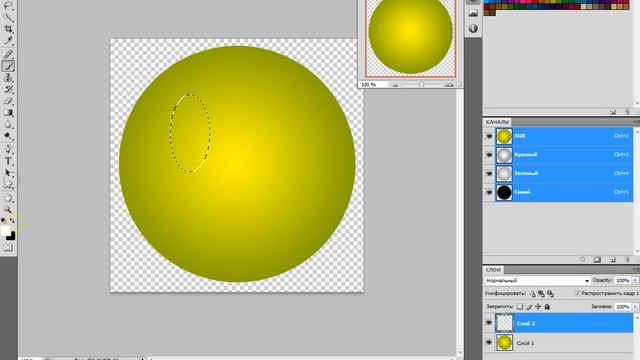Click the Navigator preview thumbnail
640x360 pixels.
[411, 38]
